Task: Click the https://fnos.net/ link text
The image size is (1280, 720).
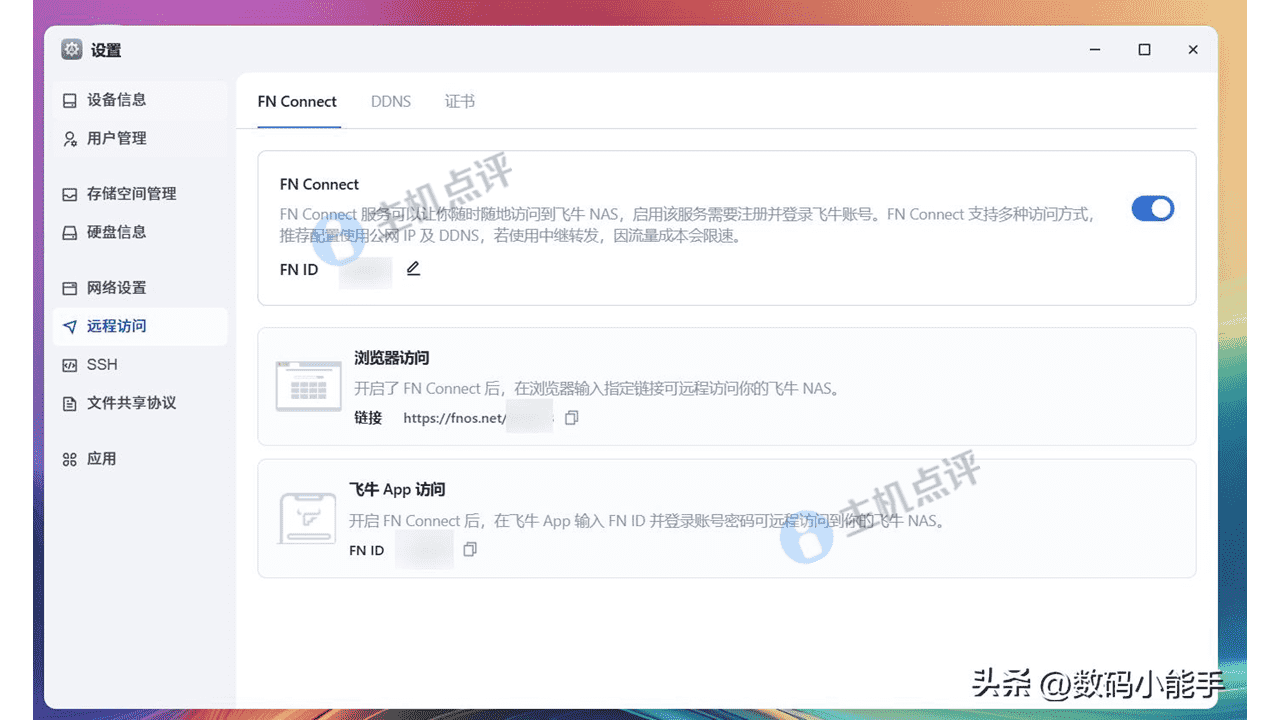Action: [x=453, y=418]
